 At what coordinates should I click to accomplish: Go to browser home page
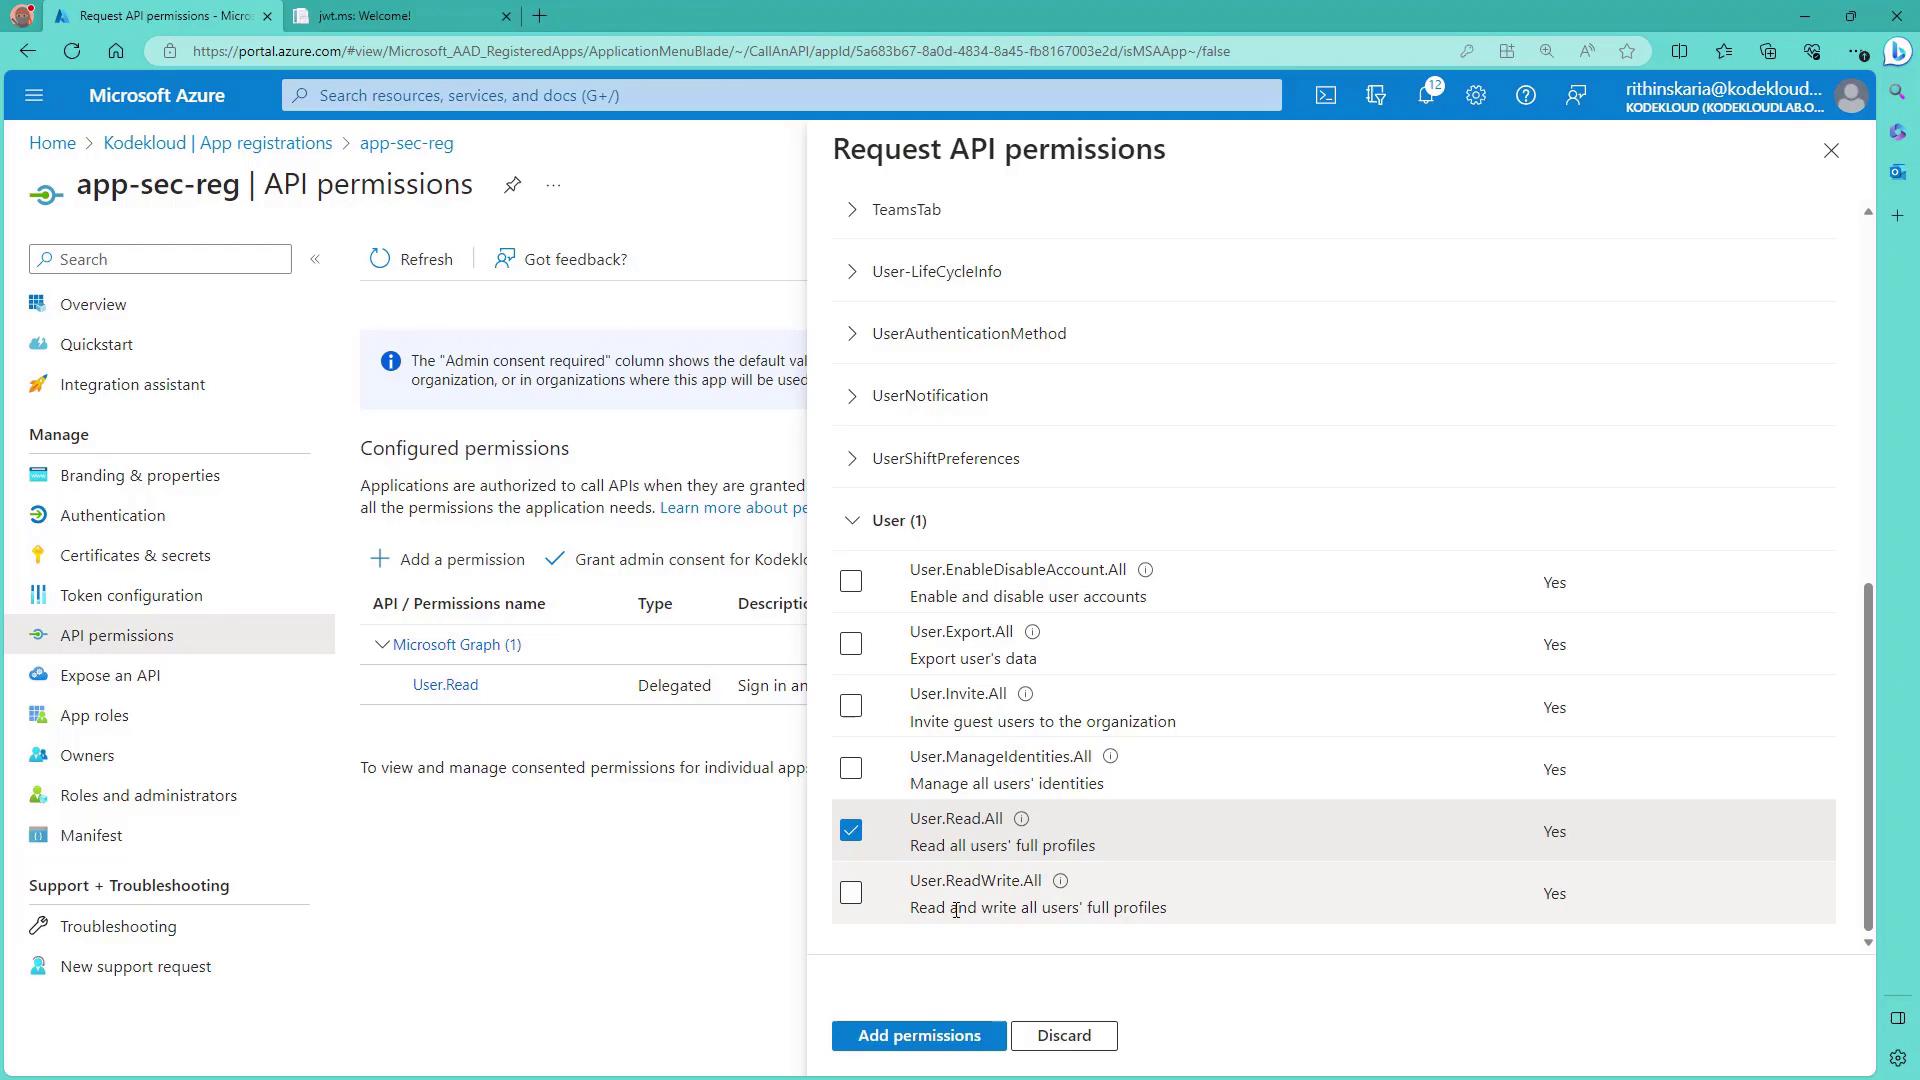tap(116, 51)
